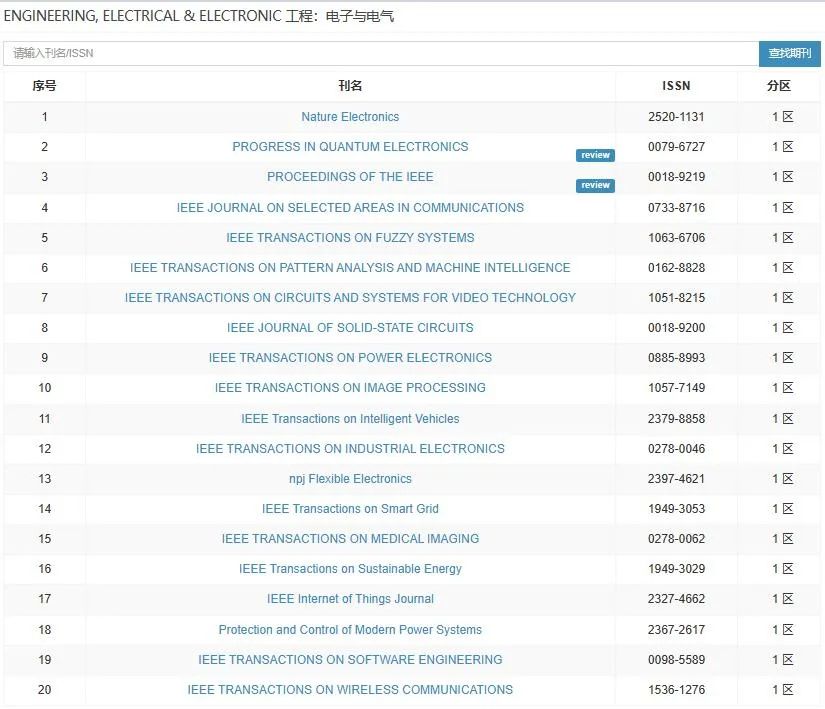Click the 刊名 column header
The image size is (825, 709).
click(350, 86)
